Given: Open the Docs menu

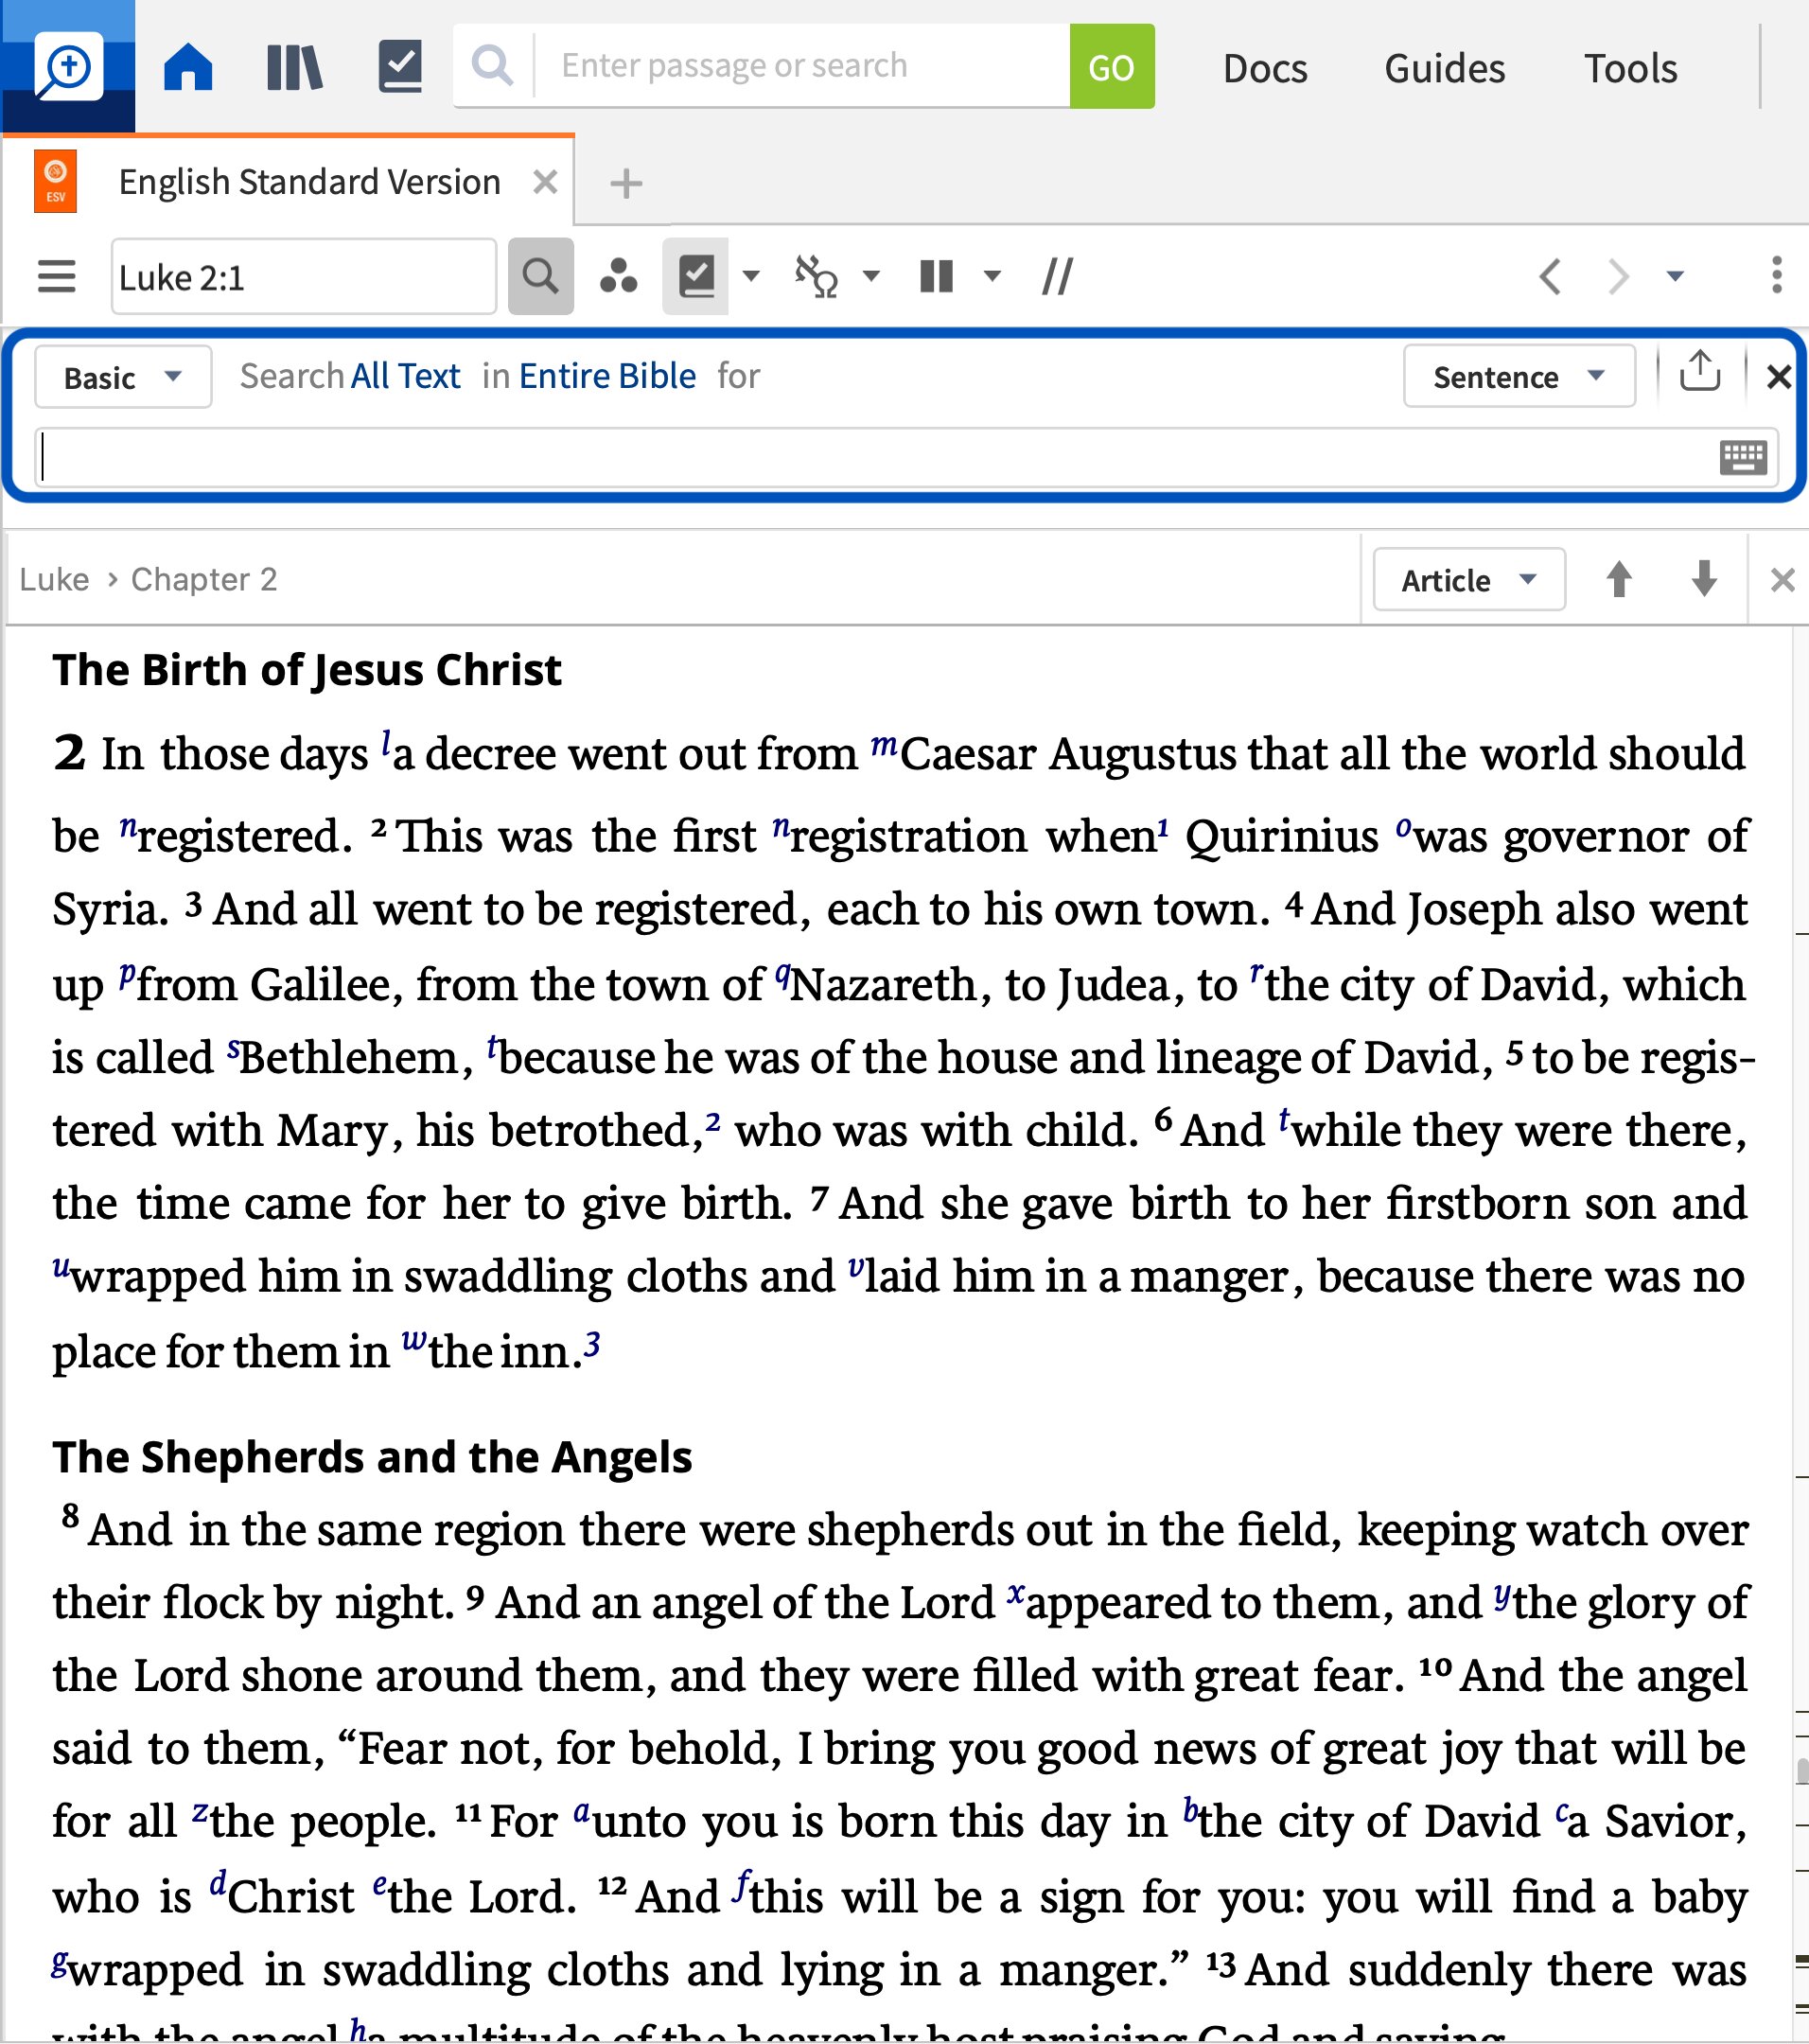Looking at the screenshot, I should click(1265, 68).
